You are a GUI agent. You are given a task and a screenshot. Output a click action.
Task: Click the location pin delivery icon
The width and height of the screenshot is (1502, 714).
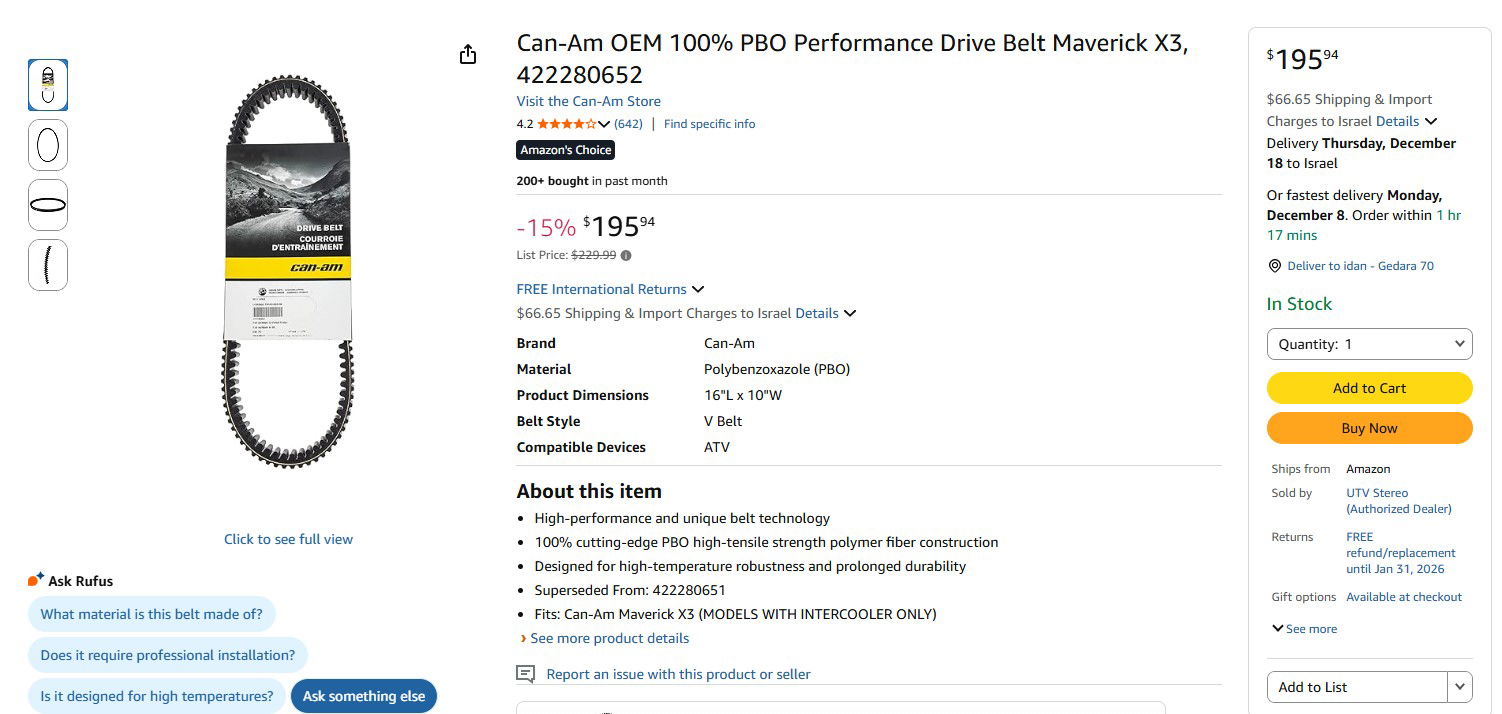[1274, 266]
